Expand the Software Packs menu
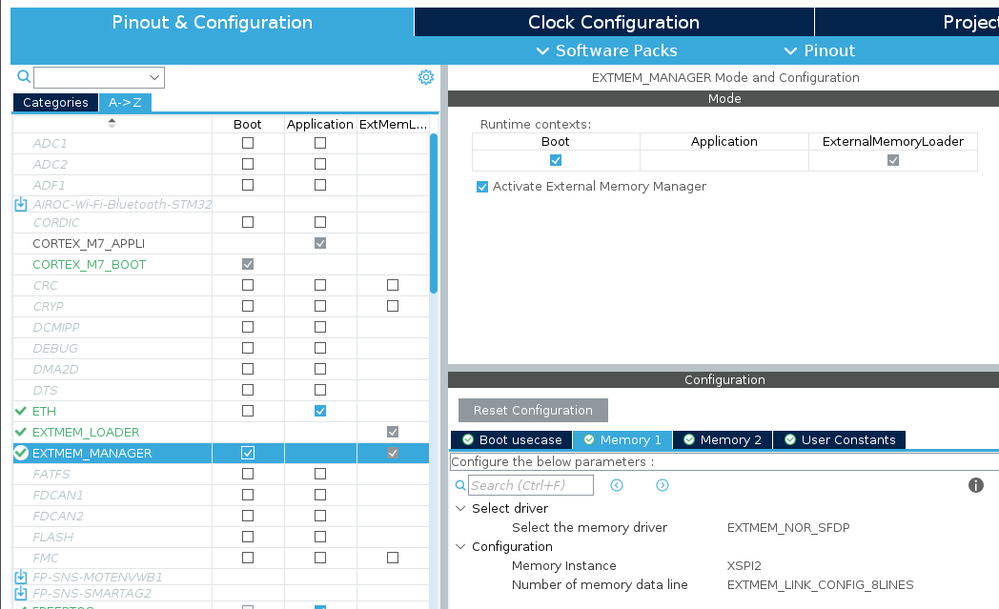Viewport: 999px width, 609px height. (607, 50)
